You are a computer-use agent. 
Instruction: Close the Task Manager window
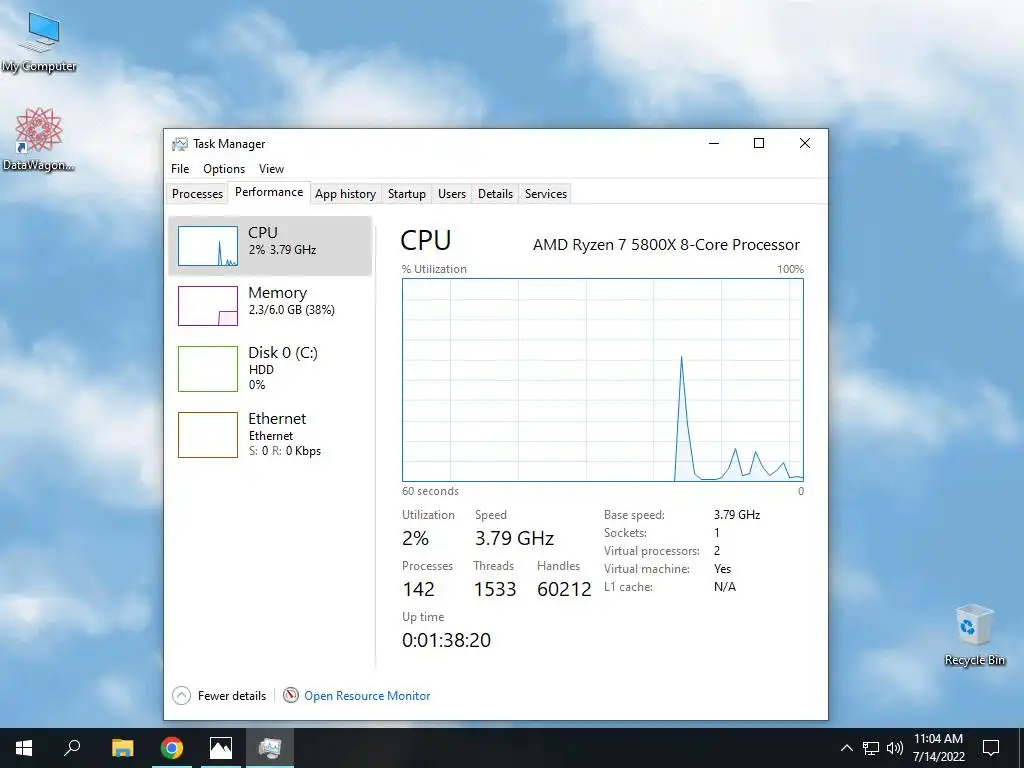coord(805,143)
